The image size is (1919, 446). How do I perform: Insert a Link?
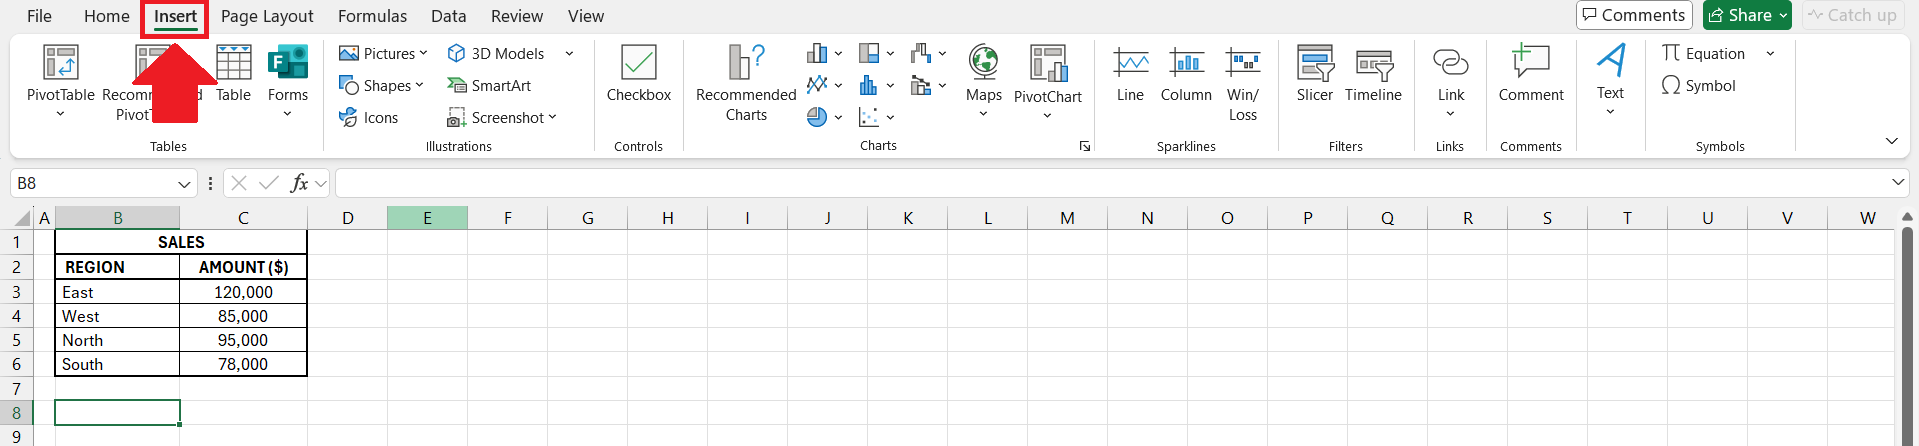click(x=1451, y=82)
